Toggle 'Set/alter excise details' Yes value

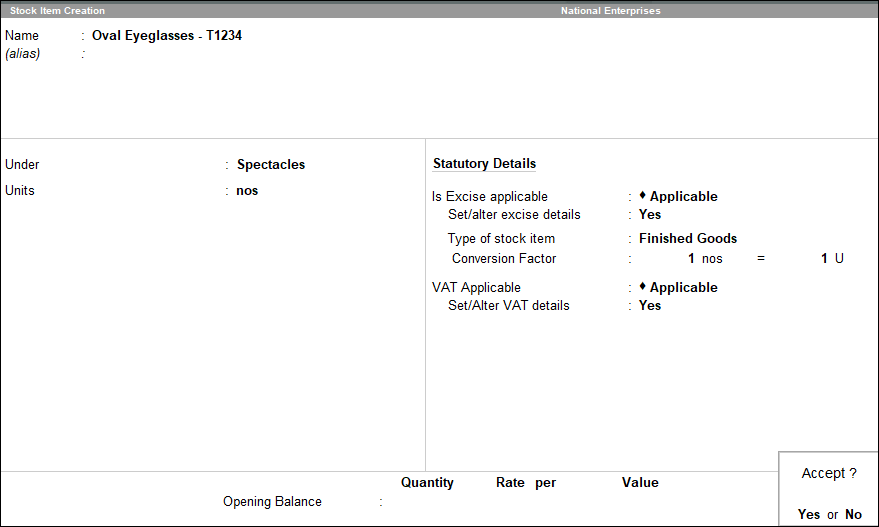[x=650, y=214]
